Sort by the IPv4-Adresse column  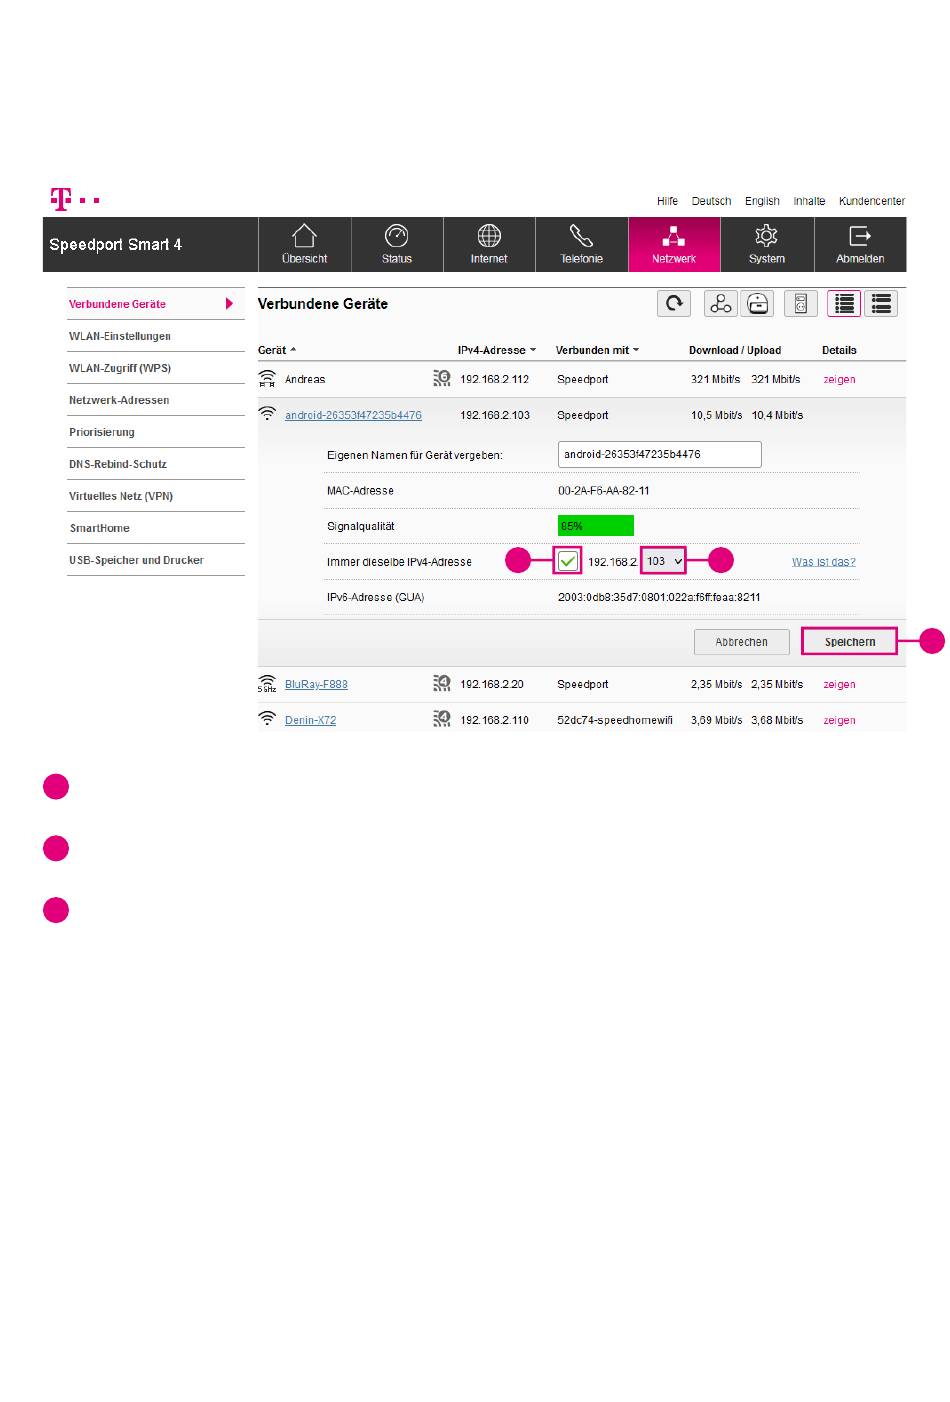pos(497,350)
